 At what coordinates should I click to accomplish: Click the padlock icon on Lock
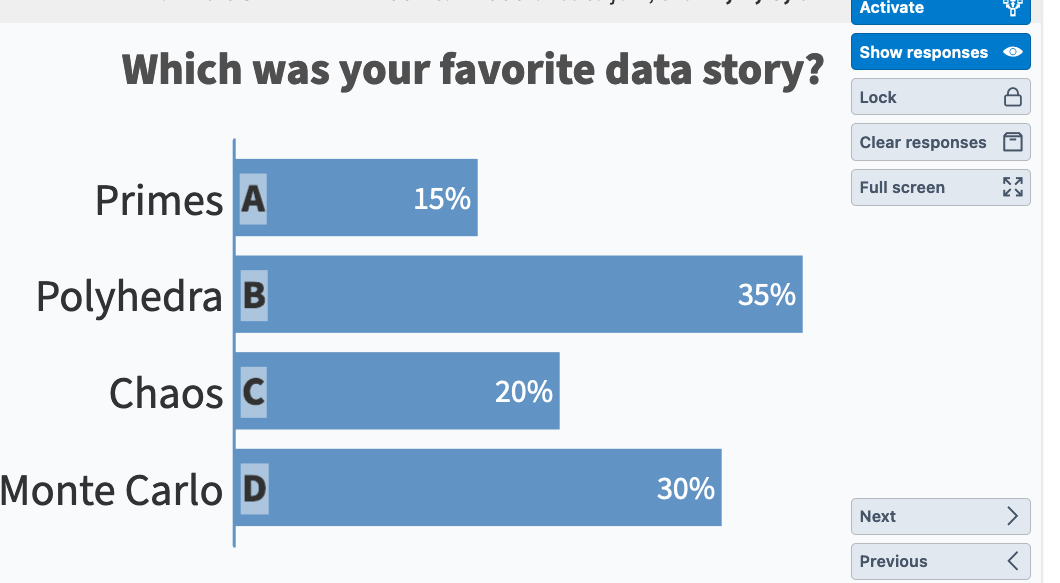1013,97
